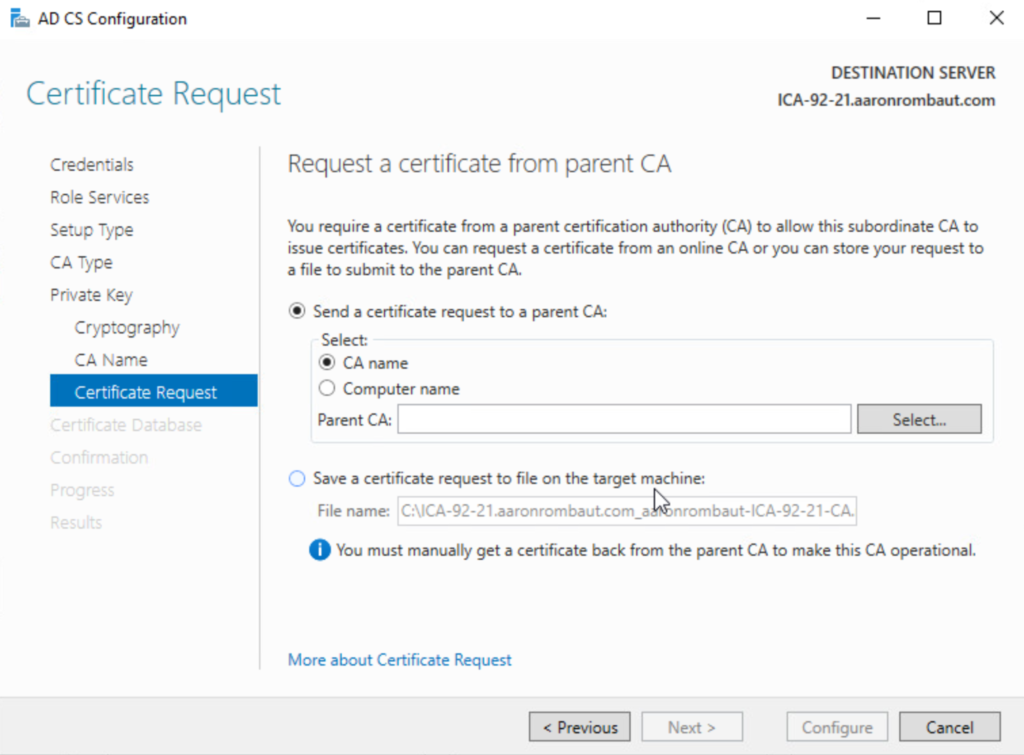Screen dimensions: 1024x755
Task: Go back with the Previous button
Action: pos(580,727)
